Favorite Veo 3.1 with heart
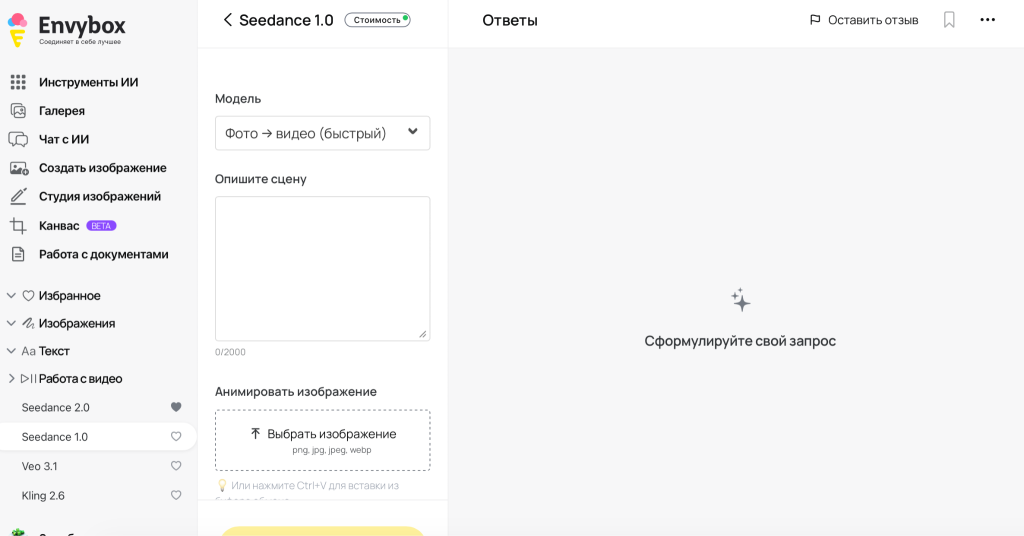This screenshot has height=536, width=1024. 176,465
